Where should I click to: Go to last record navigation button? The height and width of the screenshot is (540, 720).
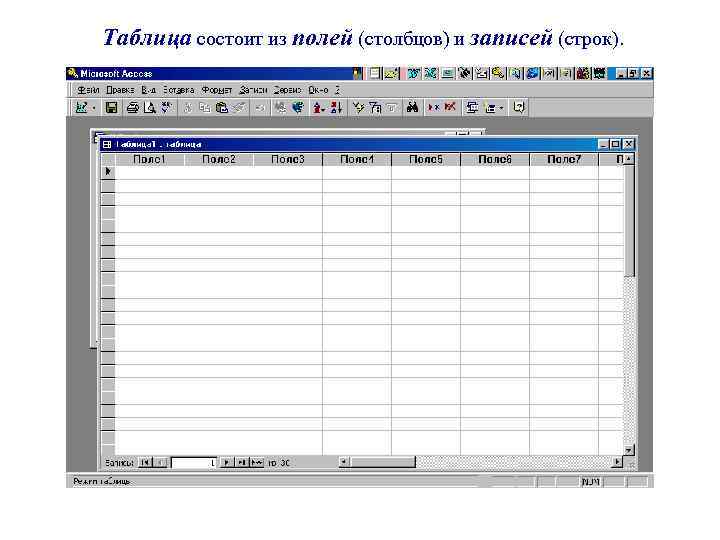(242, 463)
